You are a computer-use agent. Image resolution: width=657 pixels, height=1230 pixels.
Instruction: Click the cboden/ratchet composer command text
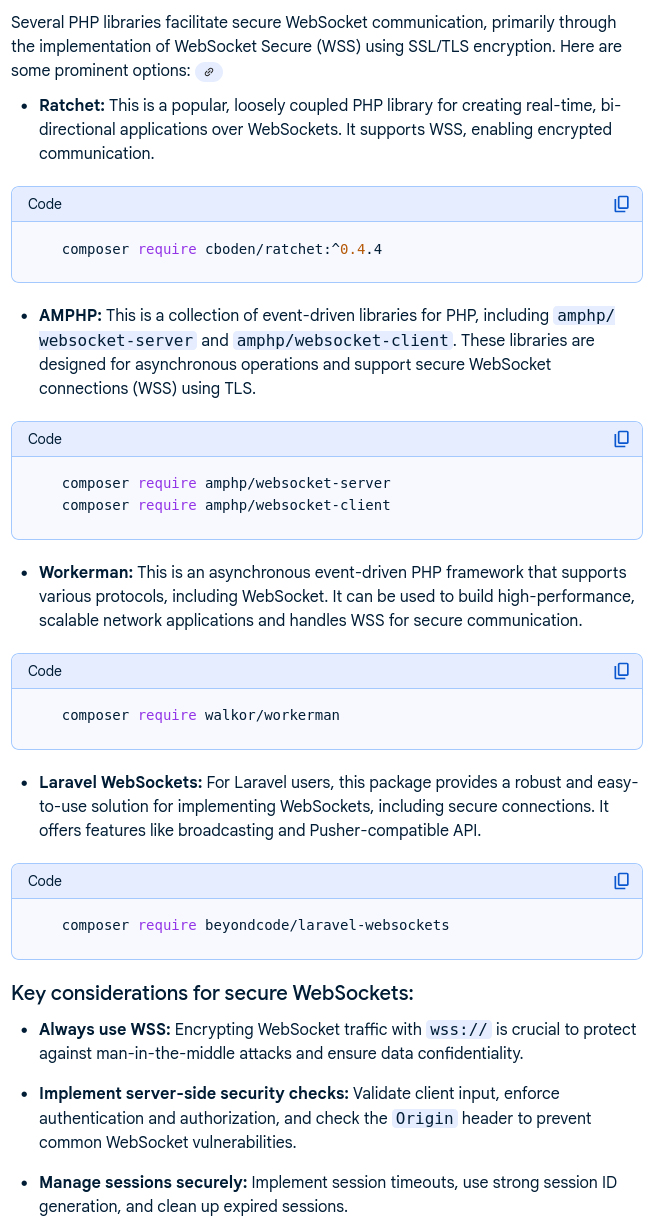point(222,248)
